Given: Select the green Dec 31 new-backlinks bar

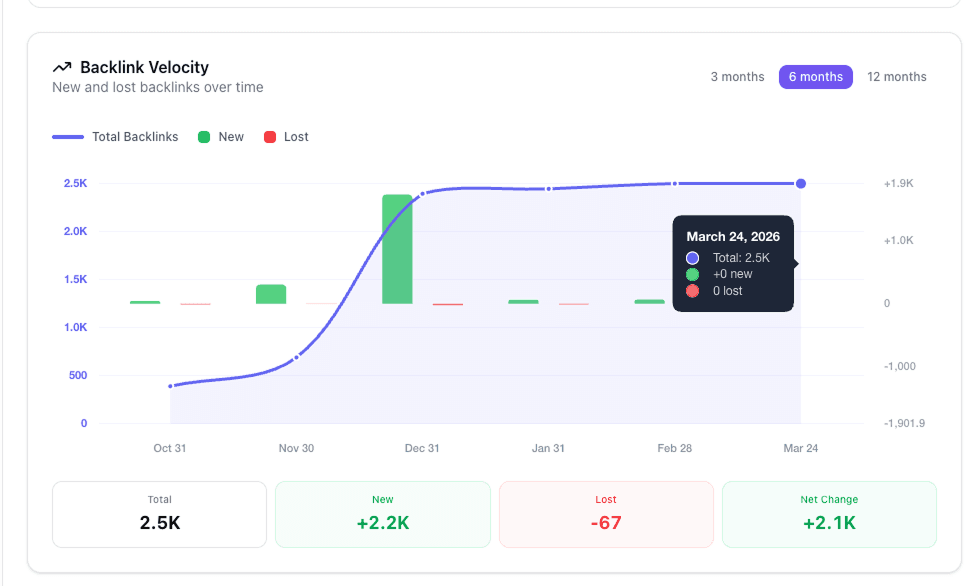Looking at the screenshot, I should click(x=397, y=250).
